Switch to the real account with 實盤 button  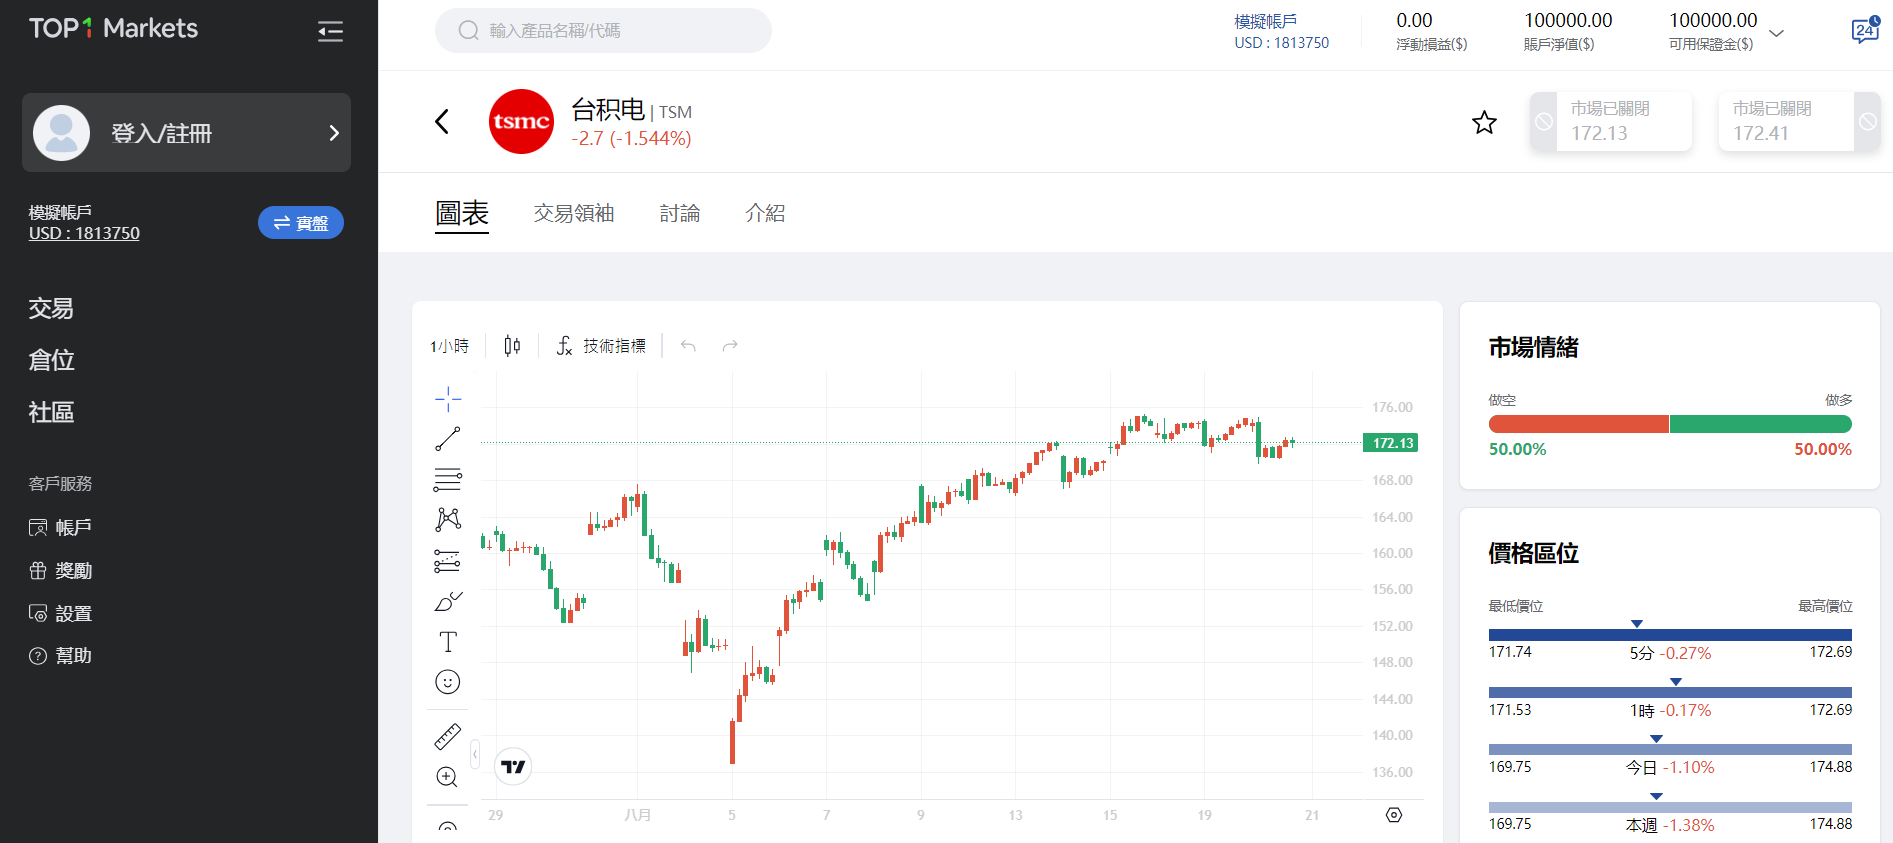301,223
